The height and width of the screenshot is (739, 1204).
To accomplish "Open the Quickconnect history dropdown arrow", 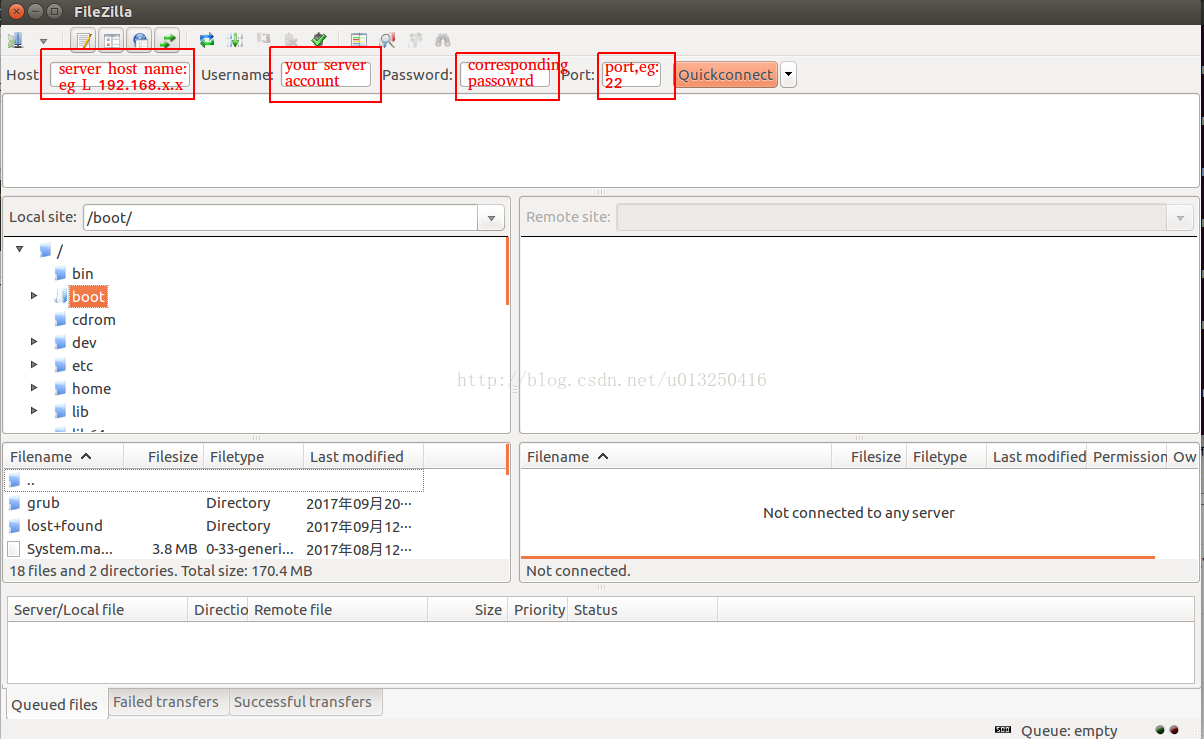I will click(x=788, y=75).
